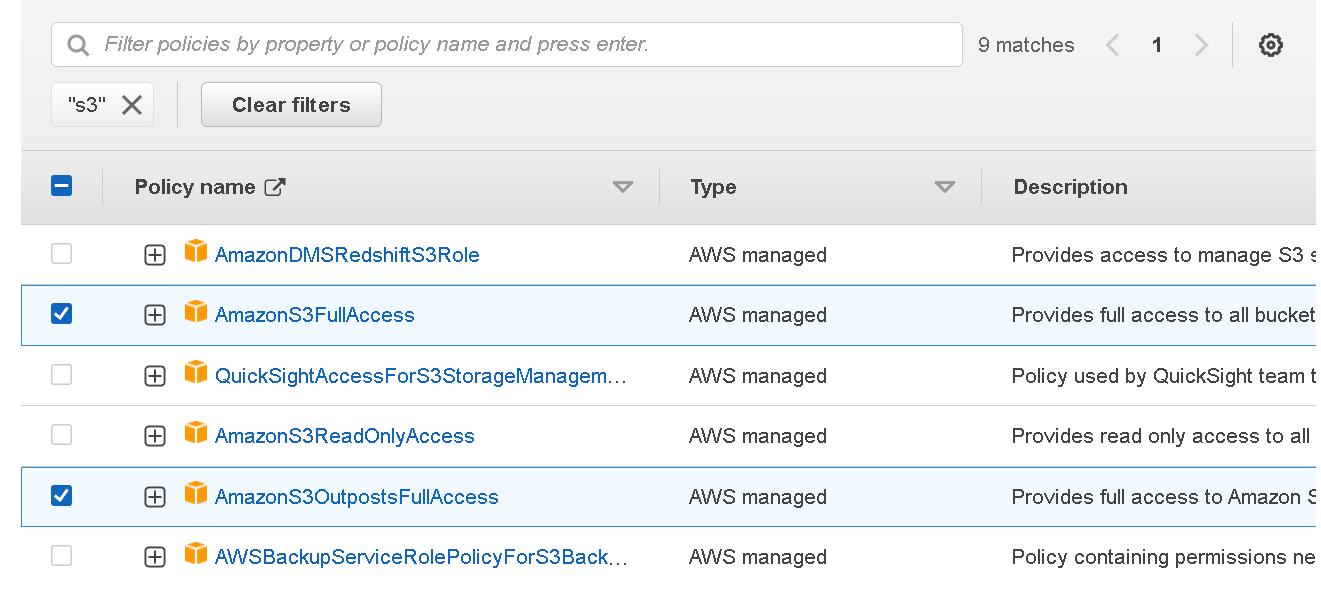
Task: Uncheck AmazonS3FullAccess
Action: pos(61,313)
